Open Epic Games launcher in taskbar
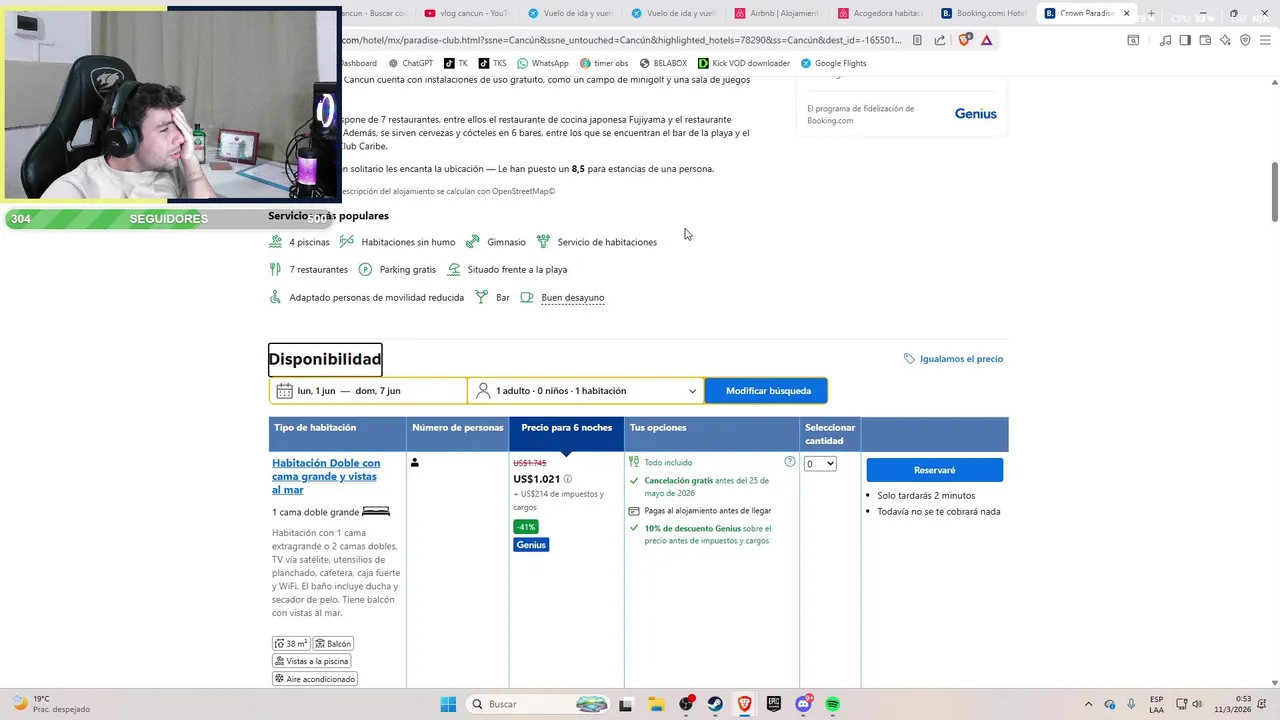The image size is (1280, 720). click(774, 704)
